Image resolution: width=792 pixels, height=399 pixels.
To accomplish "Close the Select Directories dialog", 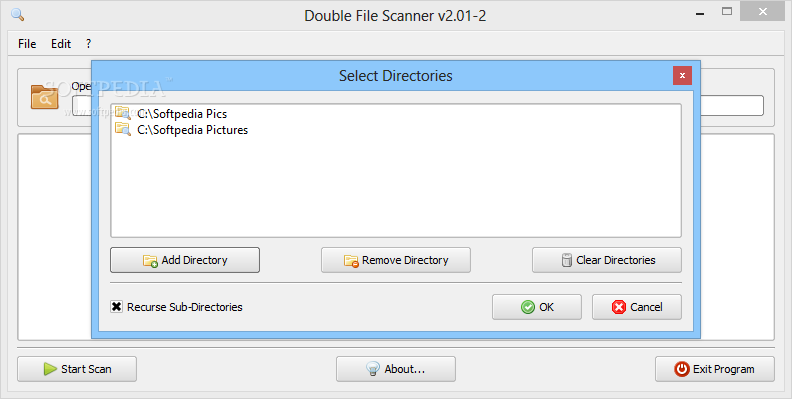I will (682, 76).
